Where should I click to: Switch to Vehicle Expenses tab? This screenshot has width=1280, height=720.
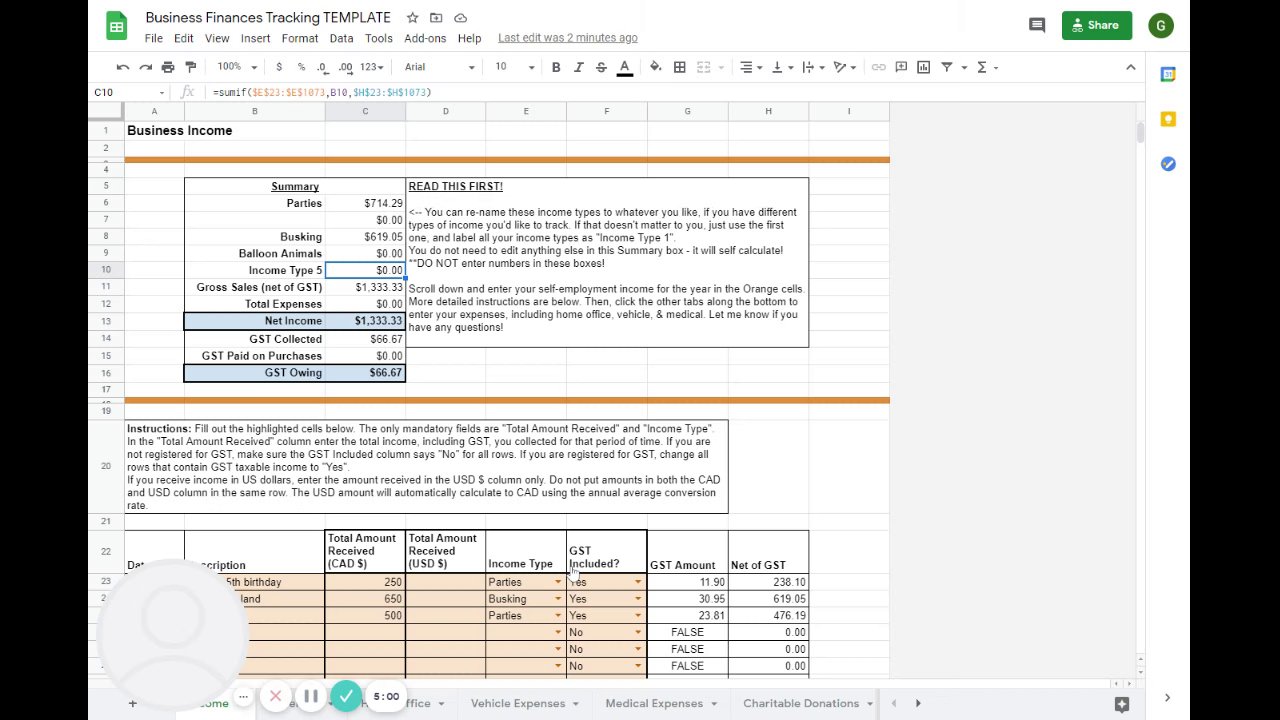coord(518,703)
